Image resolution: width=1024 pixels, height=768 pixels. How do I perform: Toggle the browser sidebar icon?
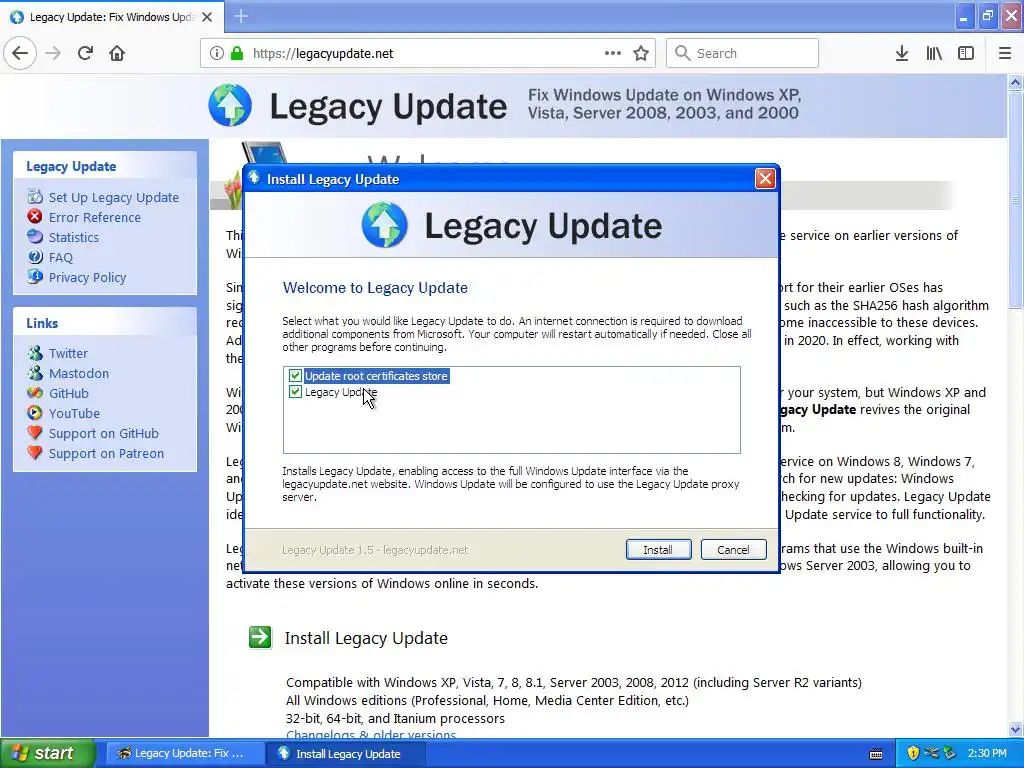coord(966,54)
